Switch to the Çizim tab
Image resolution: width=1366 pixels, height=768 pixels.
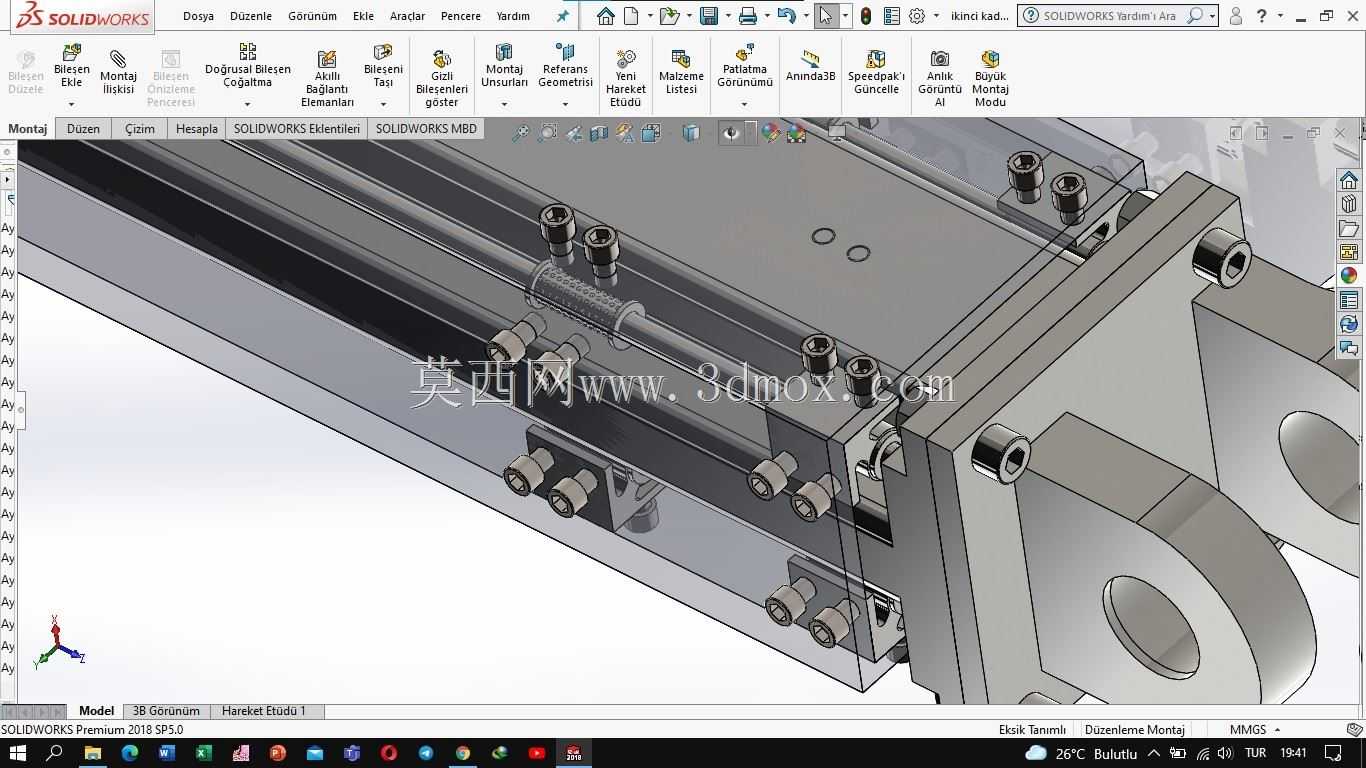click(x=140, y=128)
